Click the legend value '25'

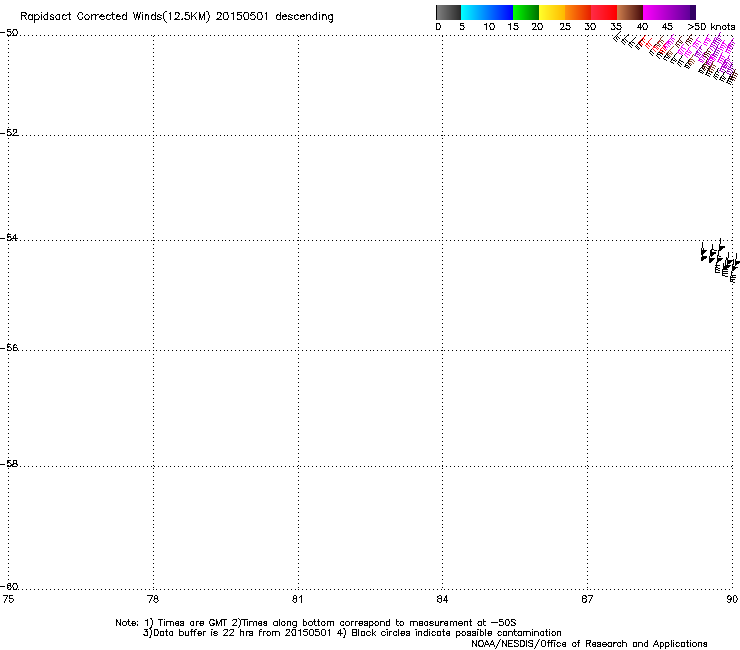(x=565, y=27)
